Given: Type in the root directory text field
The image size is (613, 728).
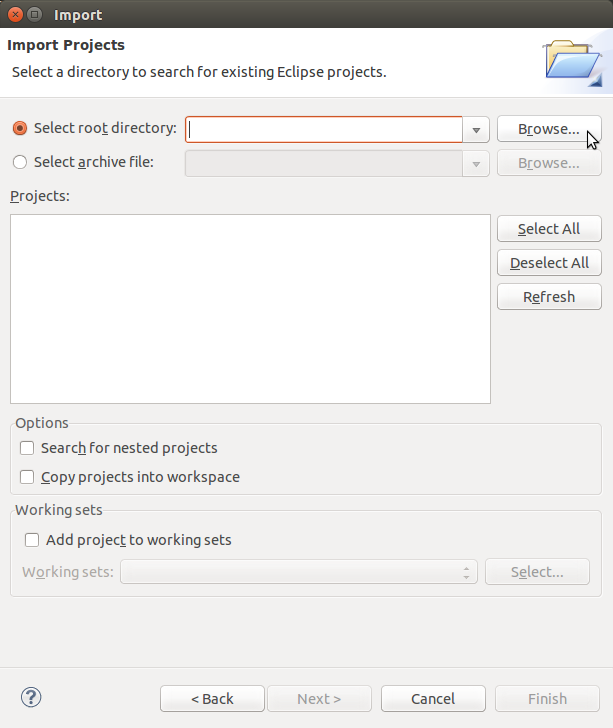Looking at the screenshot, I should [324, 130].
